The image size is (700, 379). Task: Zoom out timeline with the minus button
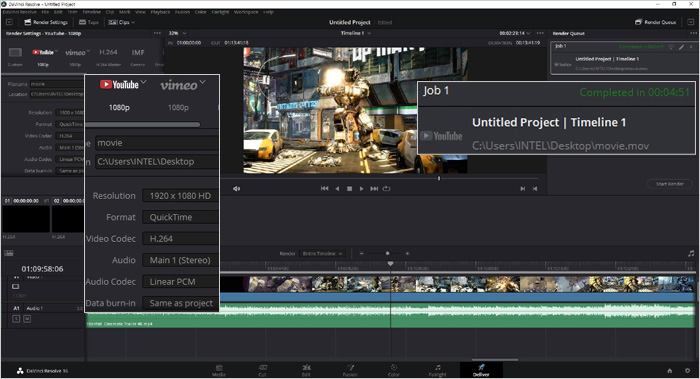[362, 254]
